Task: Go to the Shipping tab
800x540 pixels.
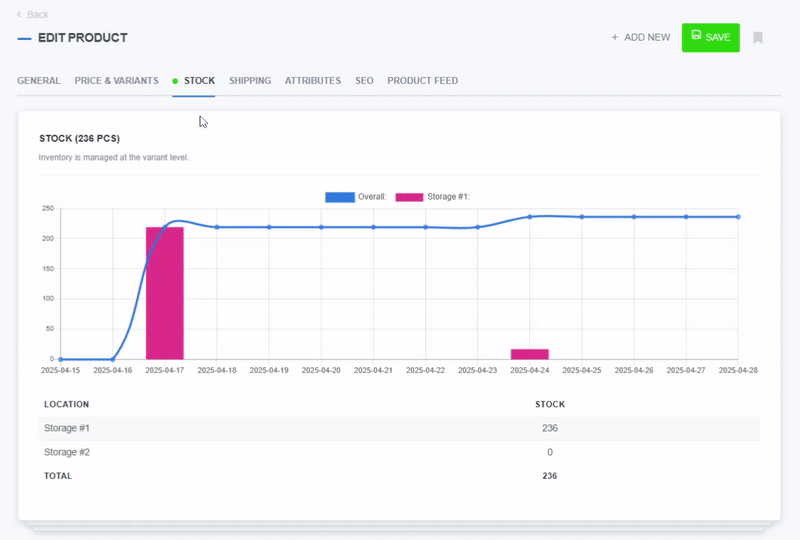Action: [x=250, y=81]
